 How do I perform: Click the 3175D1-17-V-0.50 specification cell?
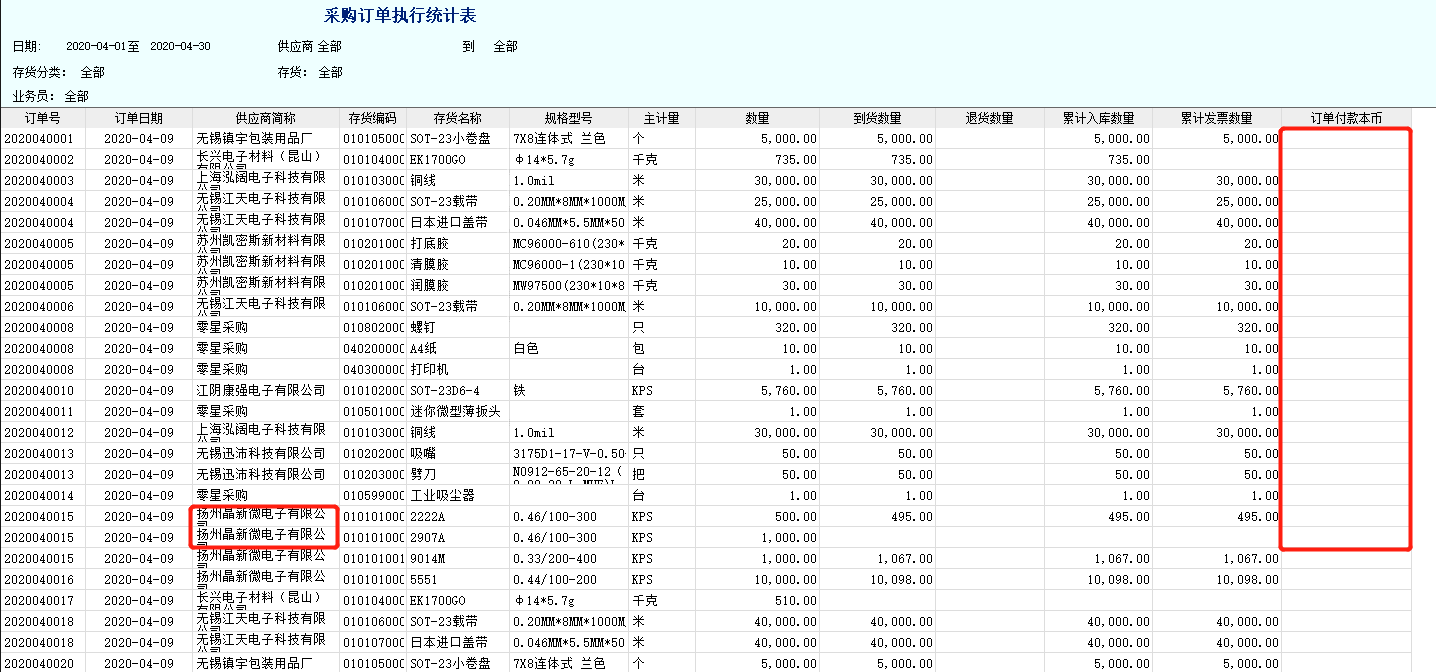(x=570, y=454)
